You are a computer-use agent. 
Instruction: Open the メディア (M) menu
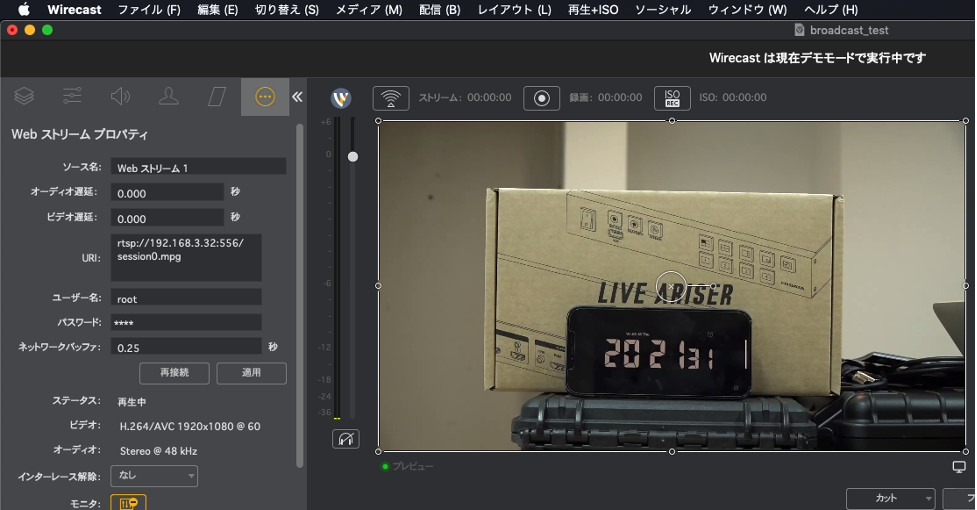click(368, 9)
